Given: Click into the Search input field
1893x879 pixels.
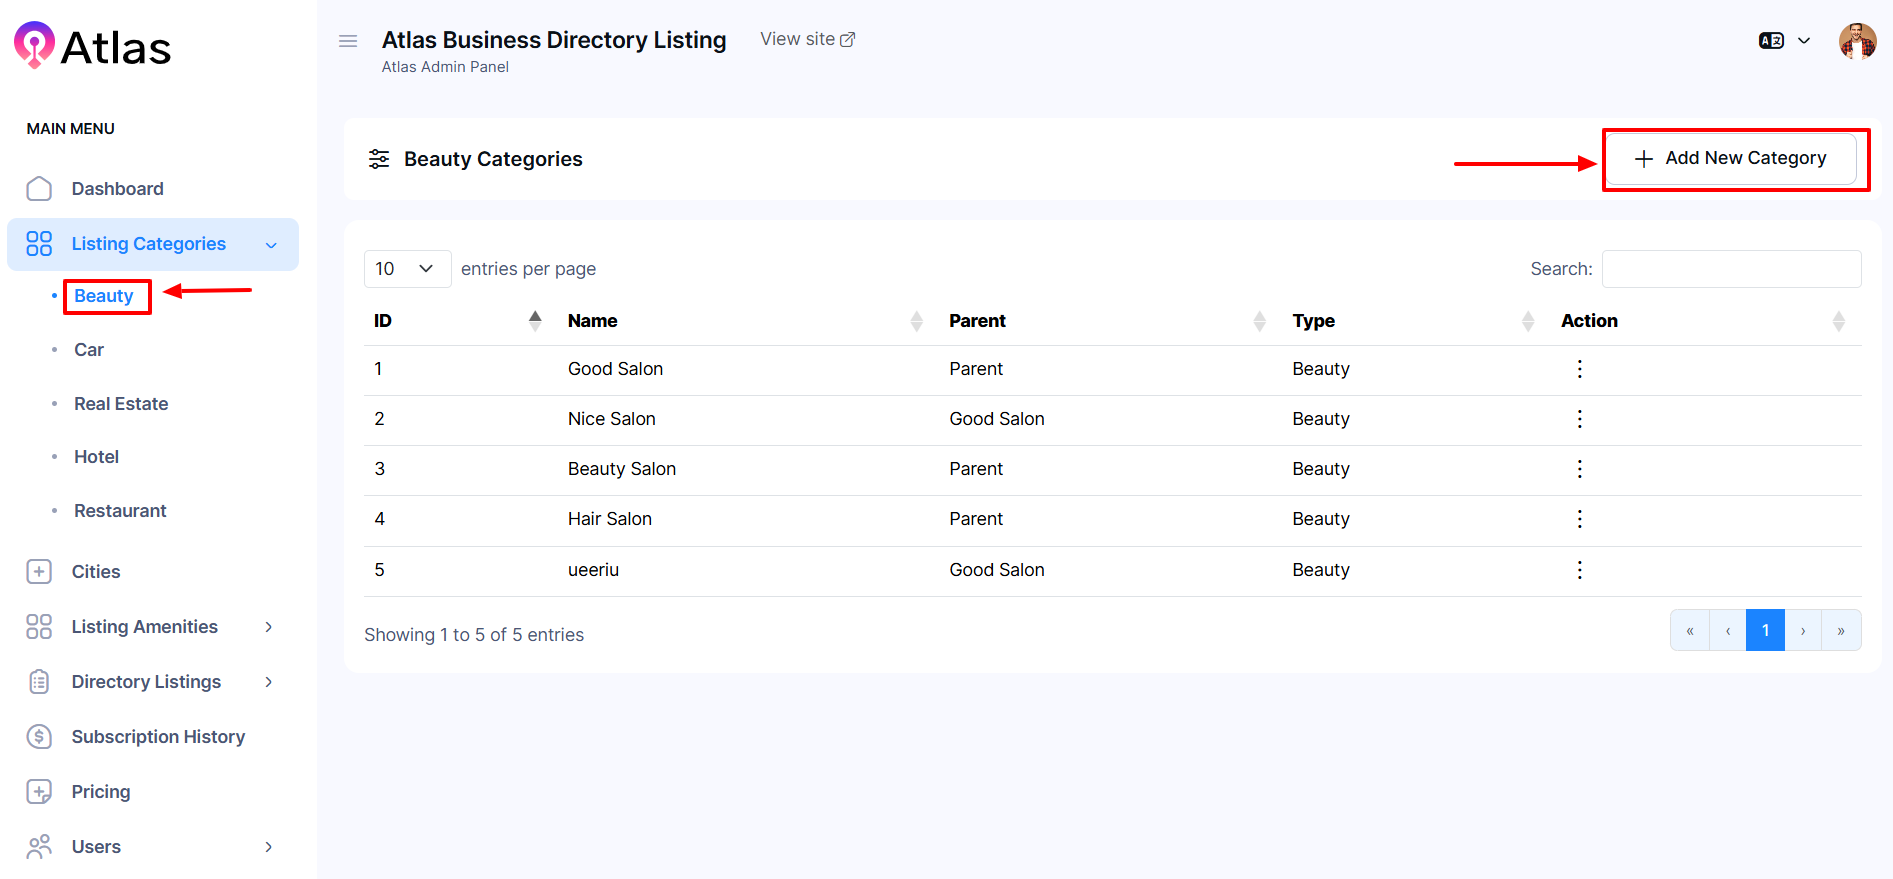Looking at the screenshot, I should tap(1731, 269).
